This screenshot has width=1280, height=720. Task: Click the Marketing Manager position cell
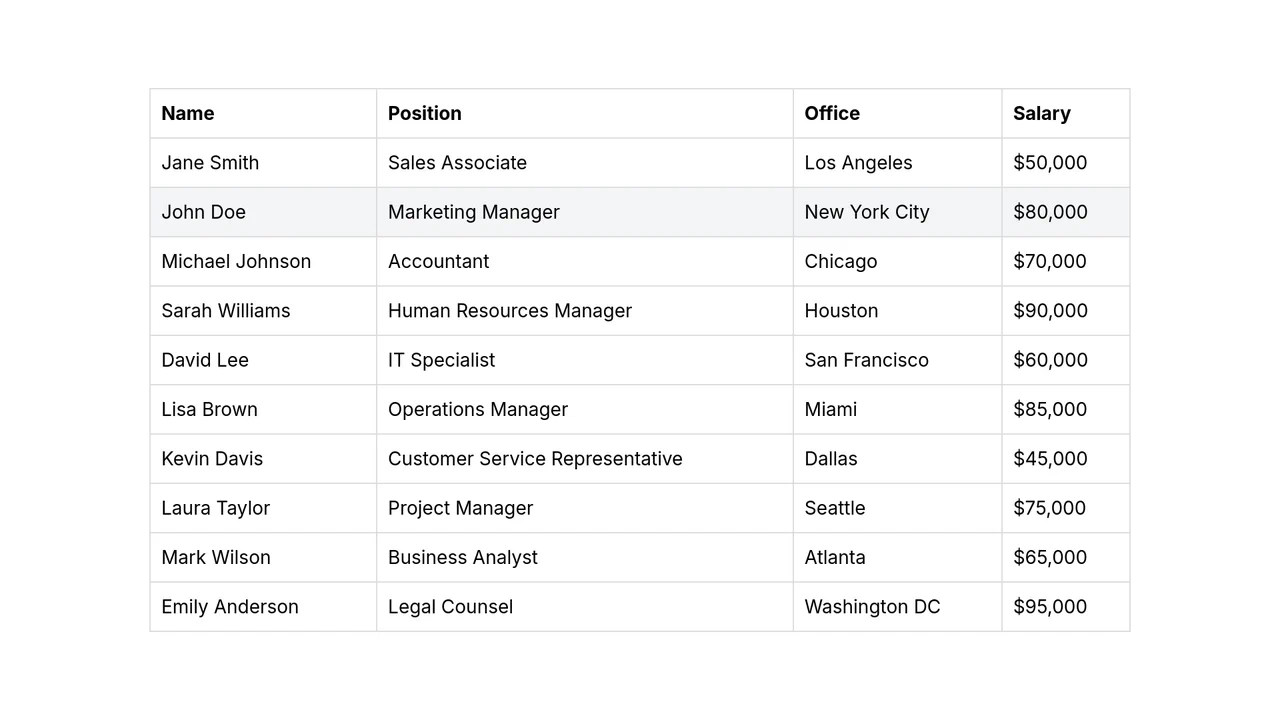pyautogui.click(x=585, y=212)
